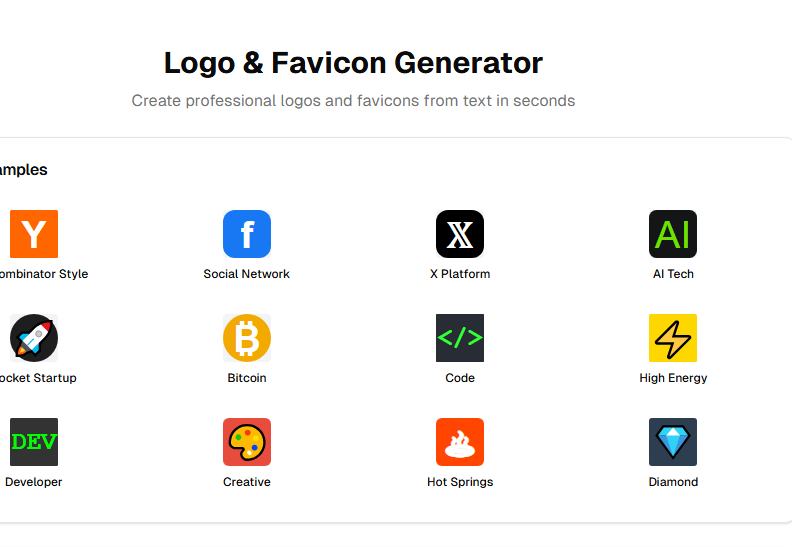Click the High Energy label
Screen dimensions: 792x547
click(673, 378)
